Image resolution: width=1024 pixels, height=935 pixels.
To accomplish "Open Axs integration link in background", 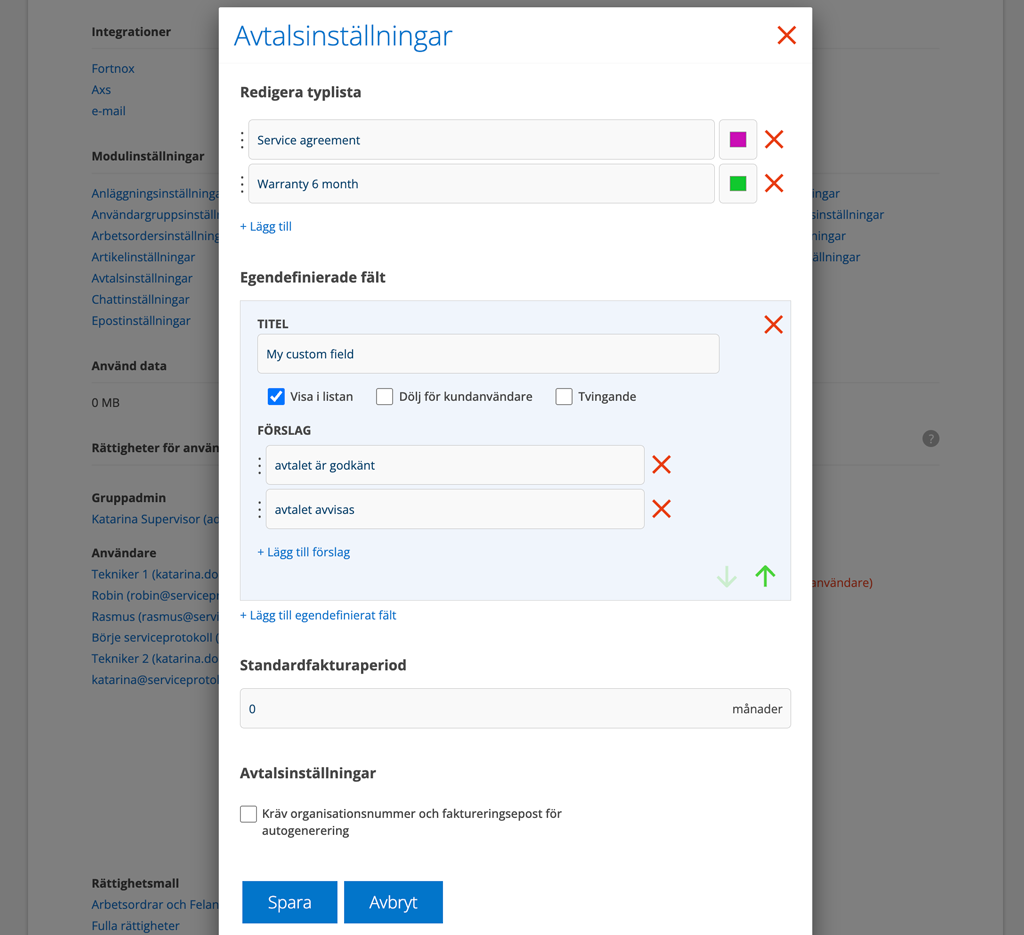I will (101, 90).
